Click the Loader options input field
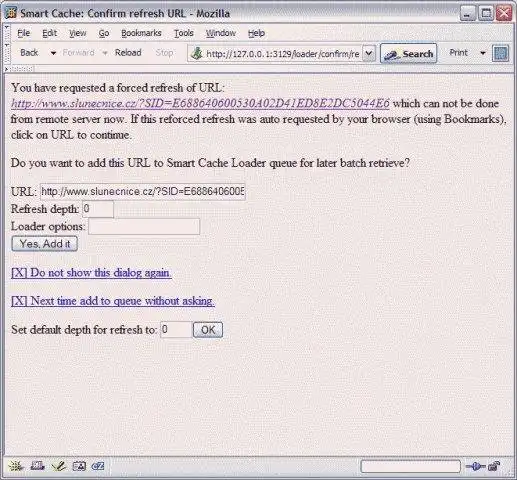Screen dimensions: 517x480 coord(144,227)
